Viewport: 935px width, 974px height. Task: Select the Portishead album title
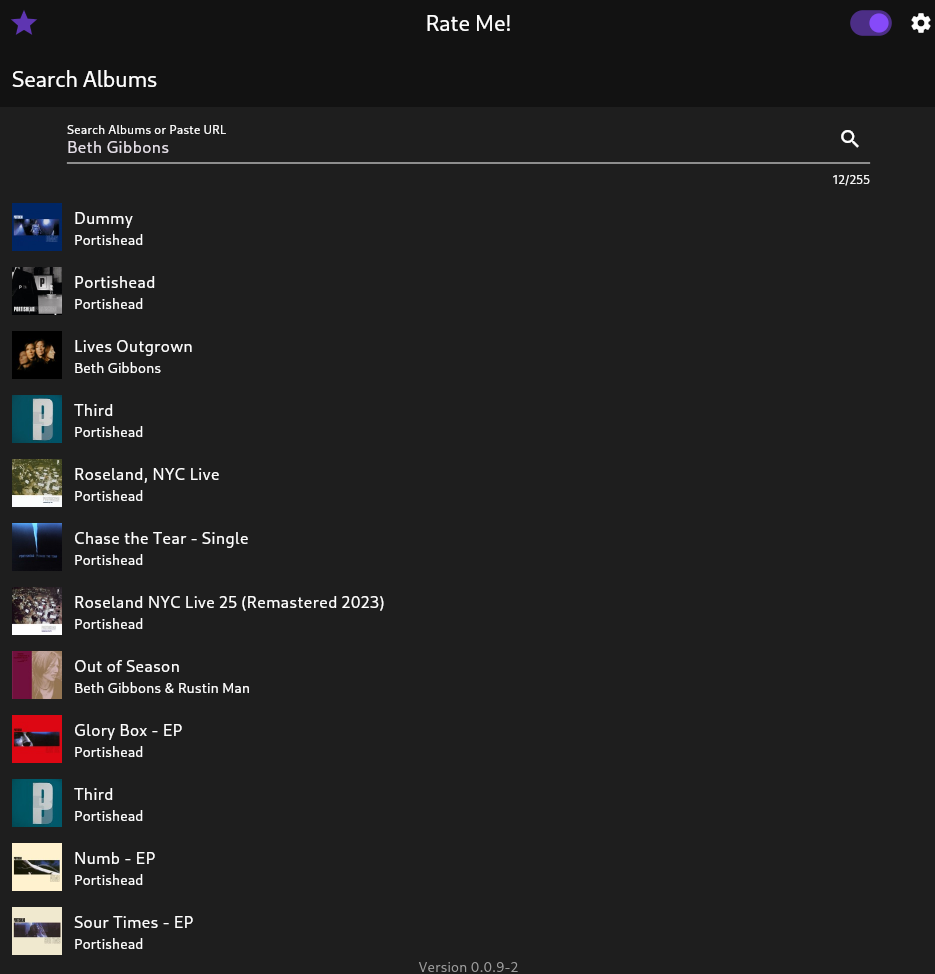[x=114, y=282]
